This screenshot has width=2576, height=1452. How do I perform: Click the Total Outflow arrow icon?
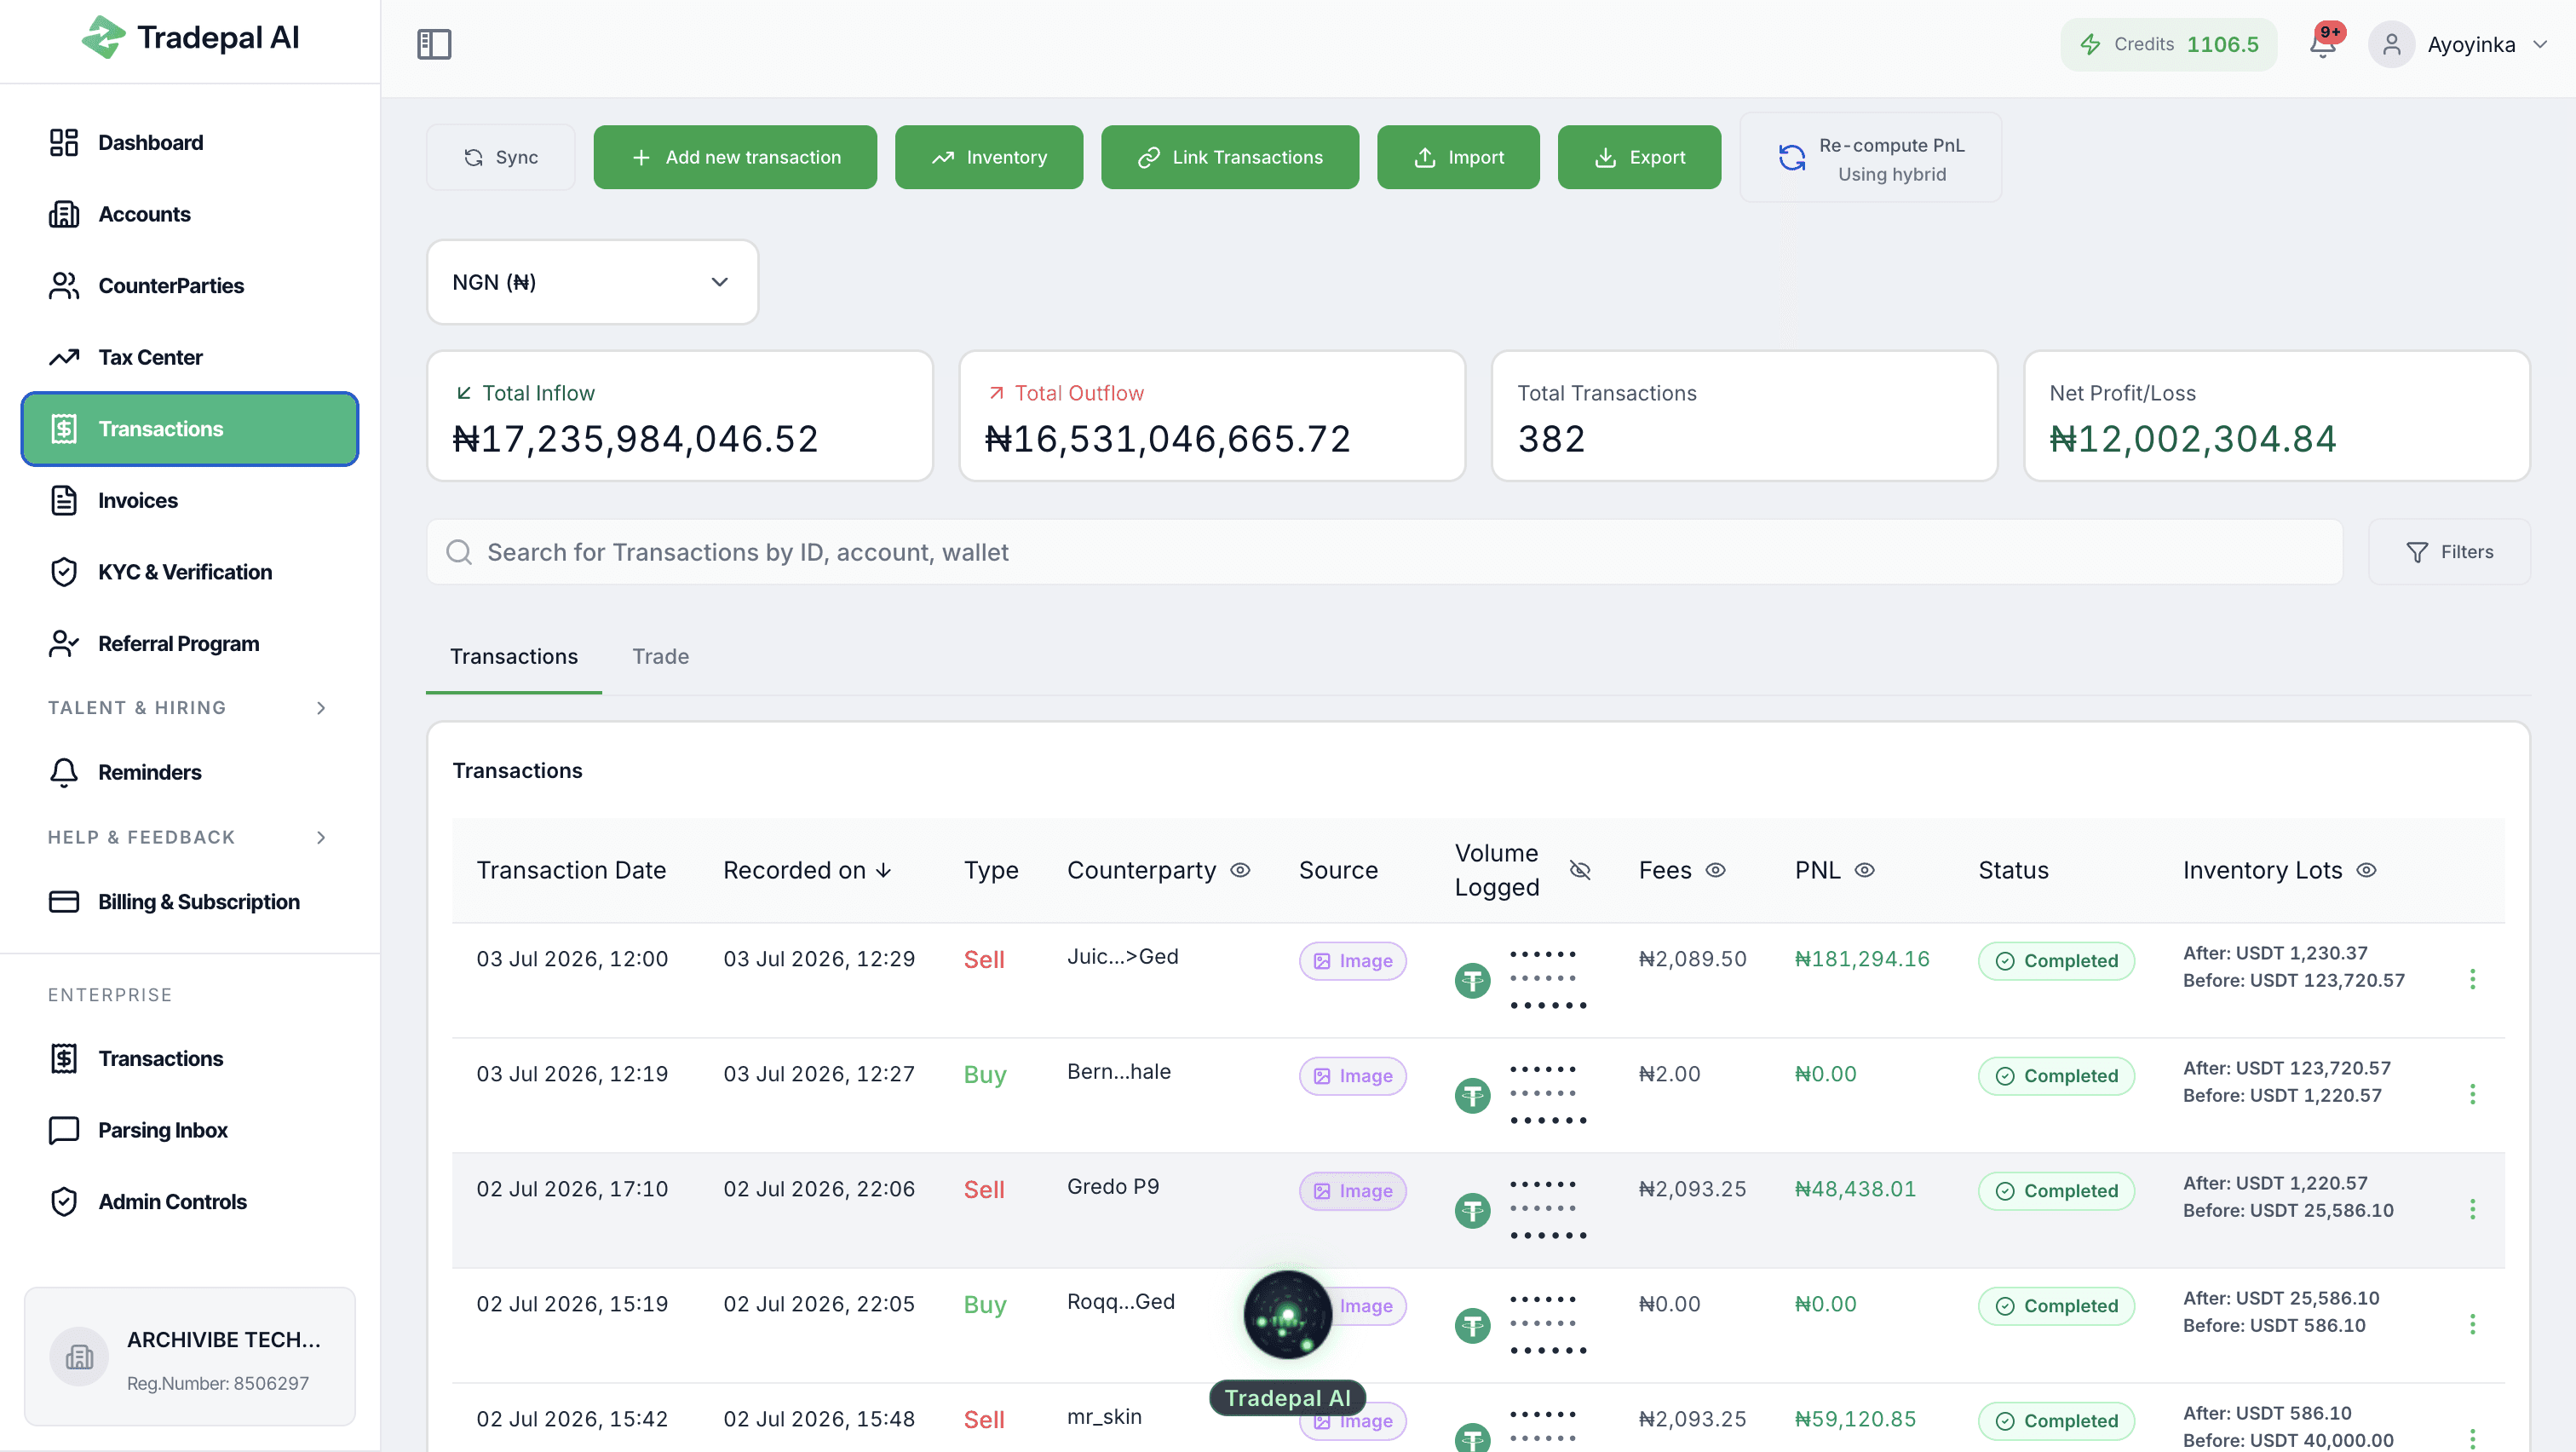(996, 393)
